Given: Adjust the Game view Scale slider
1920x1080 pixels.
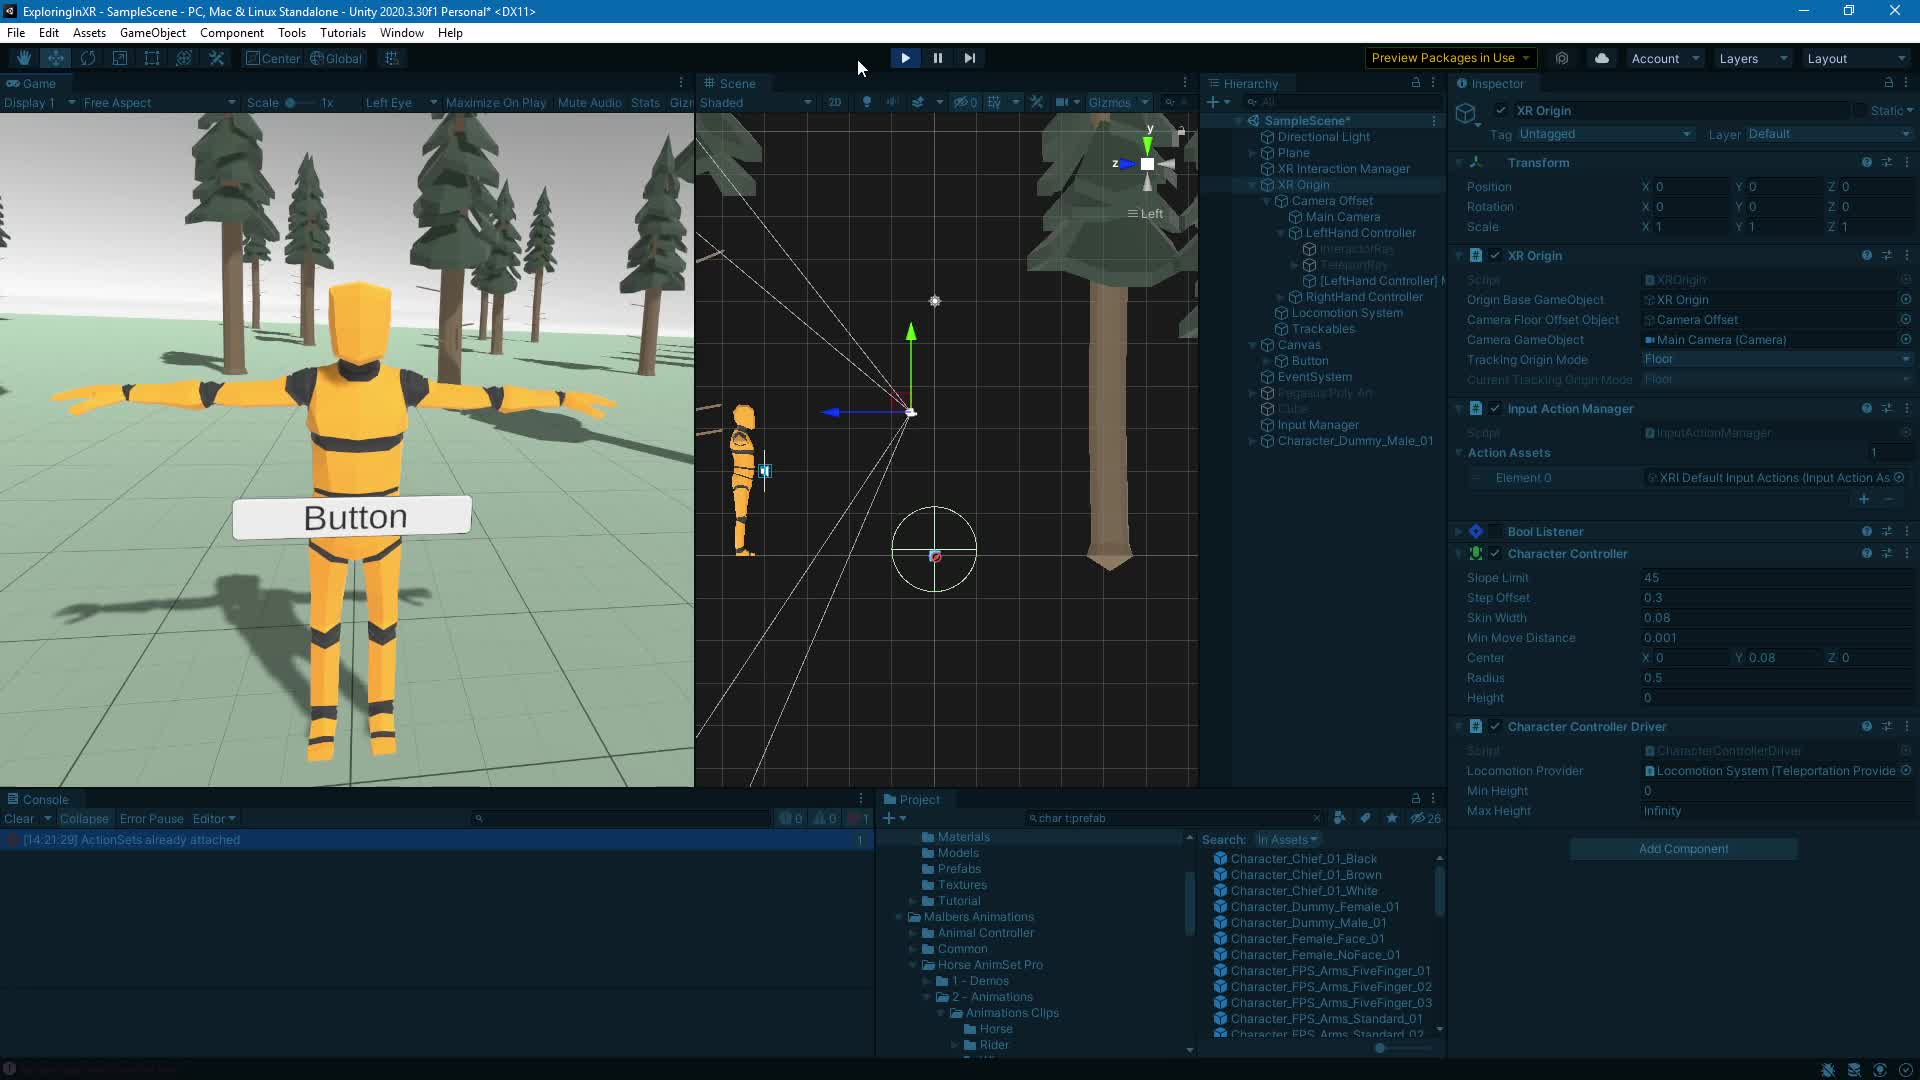Looking at the screenshot, I should click(291, 103).
